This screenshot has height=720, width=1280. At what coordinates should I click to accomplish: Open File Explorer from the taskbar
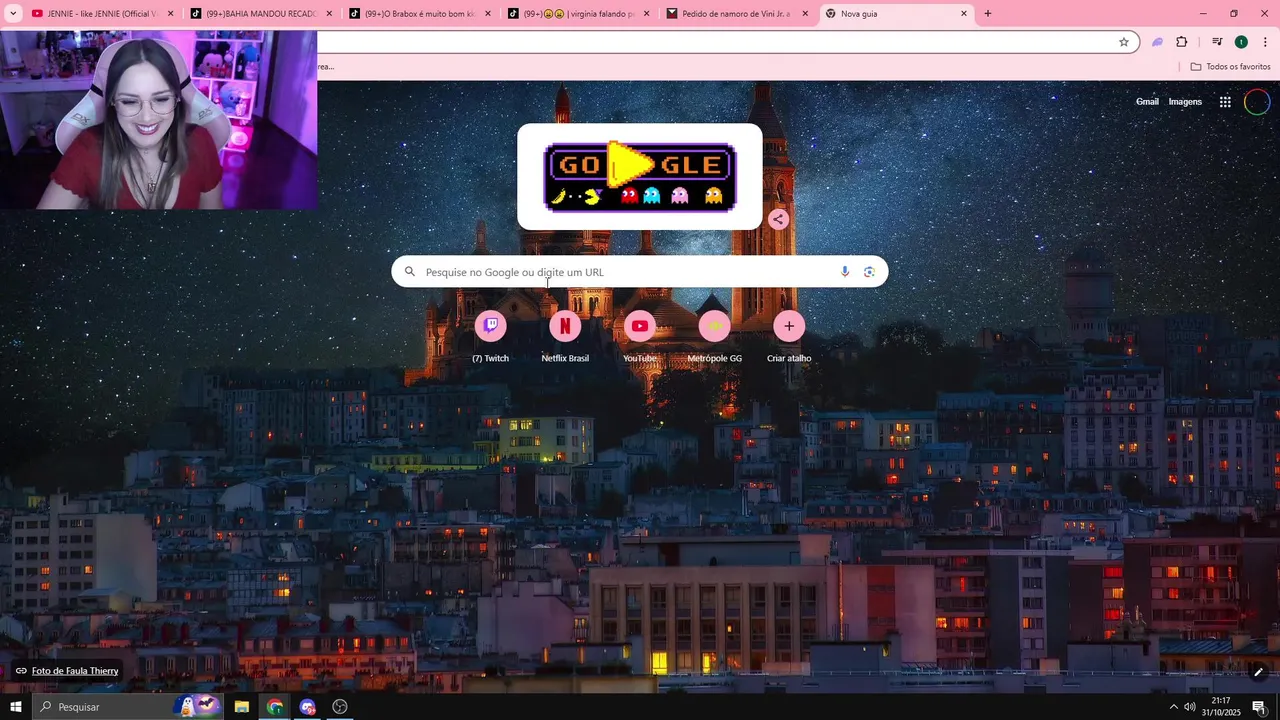242,707
